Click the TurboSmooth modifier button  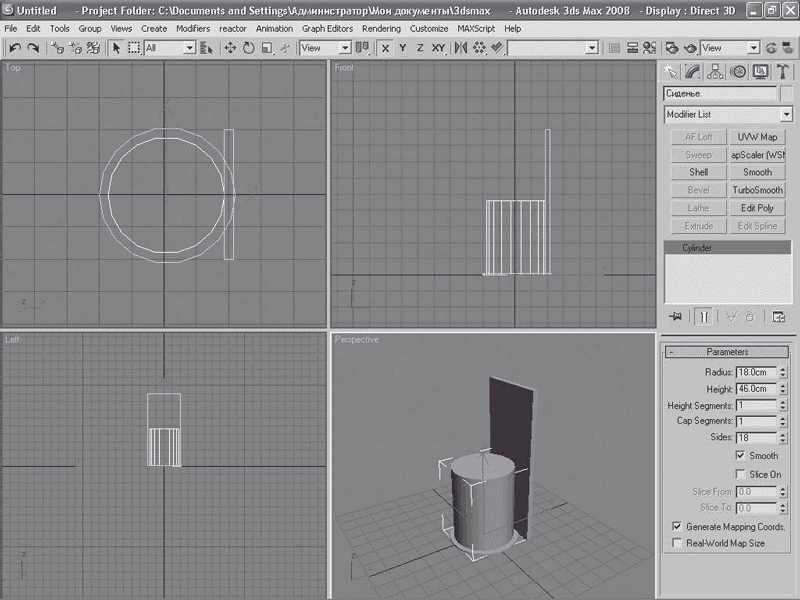757,190
